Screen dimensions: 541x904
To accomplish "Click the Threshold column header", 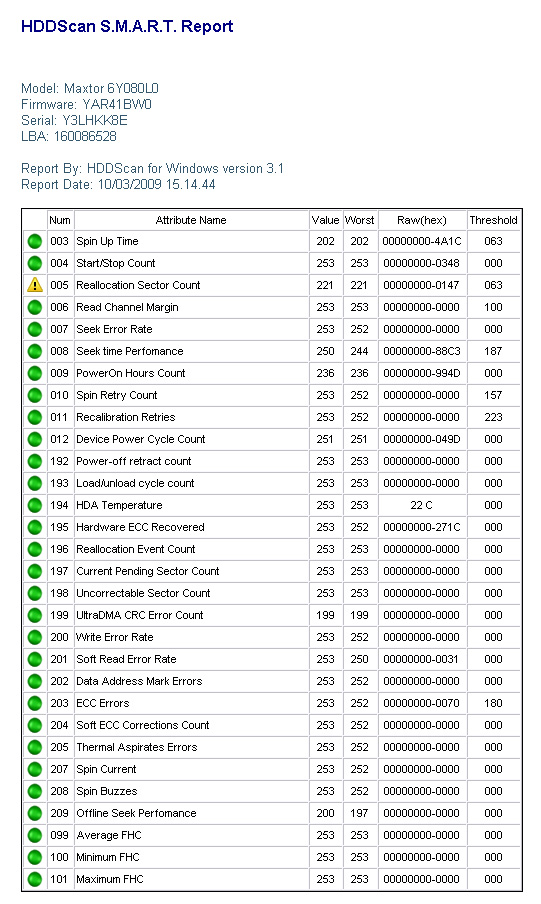I will (493, 220).
